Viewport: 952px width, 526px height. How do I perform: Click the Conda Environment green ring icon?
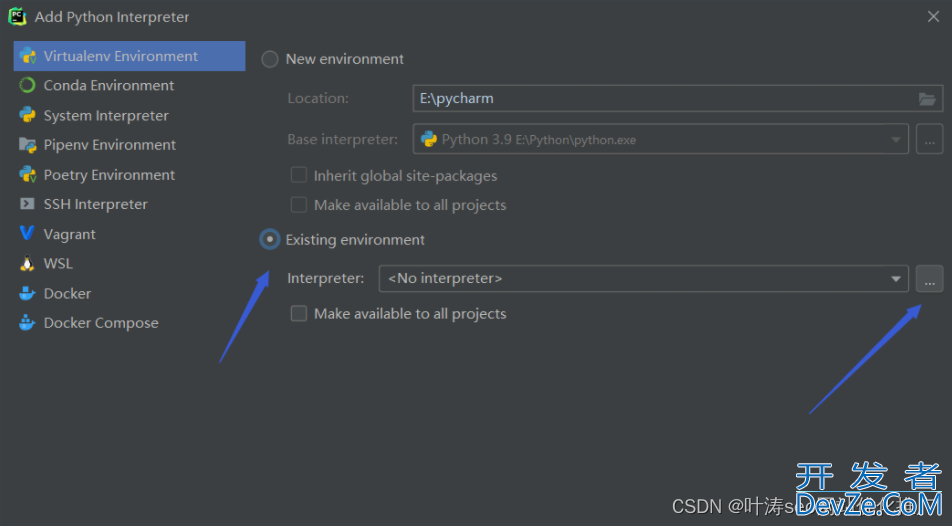27,86
